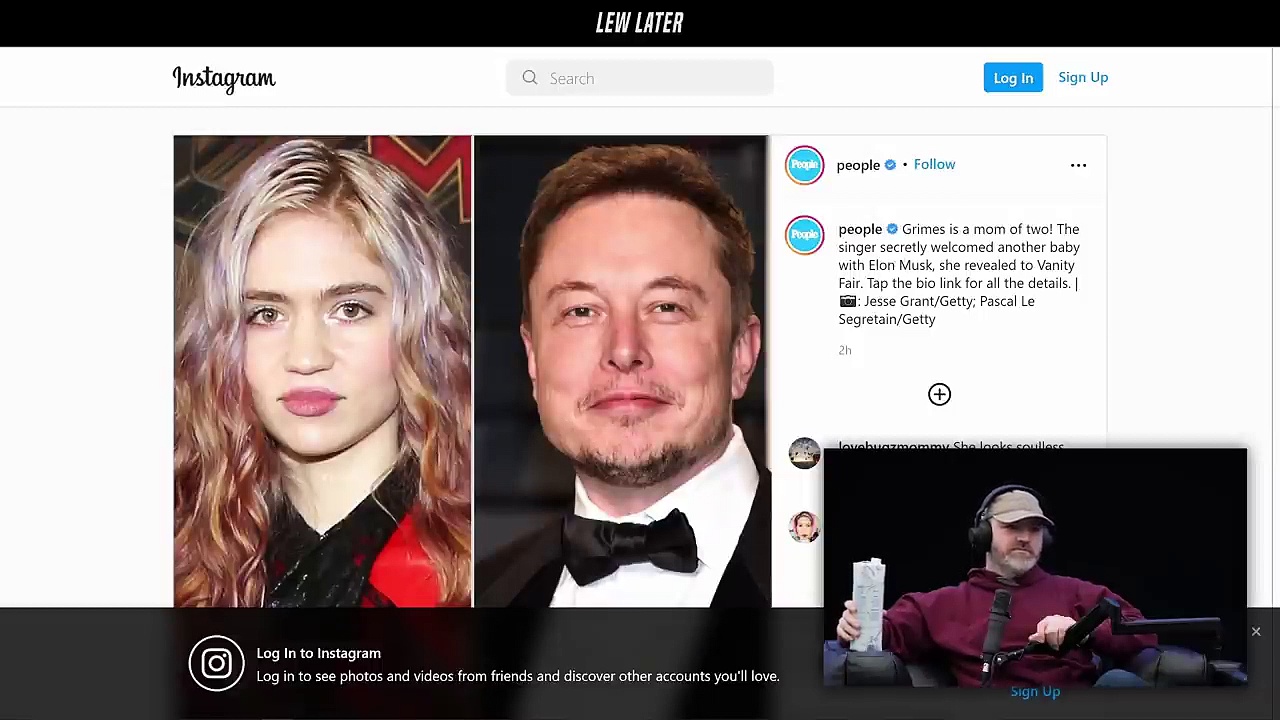Click the LEW LATER title at top
The height and width of the screenshot is (720, 1280).
click(640, 23)
